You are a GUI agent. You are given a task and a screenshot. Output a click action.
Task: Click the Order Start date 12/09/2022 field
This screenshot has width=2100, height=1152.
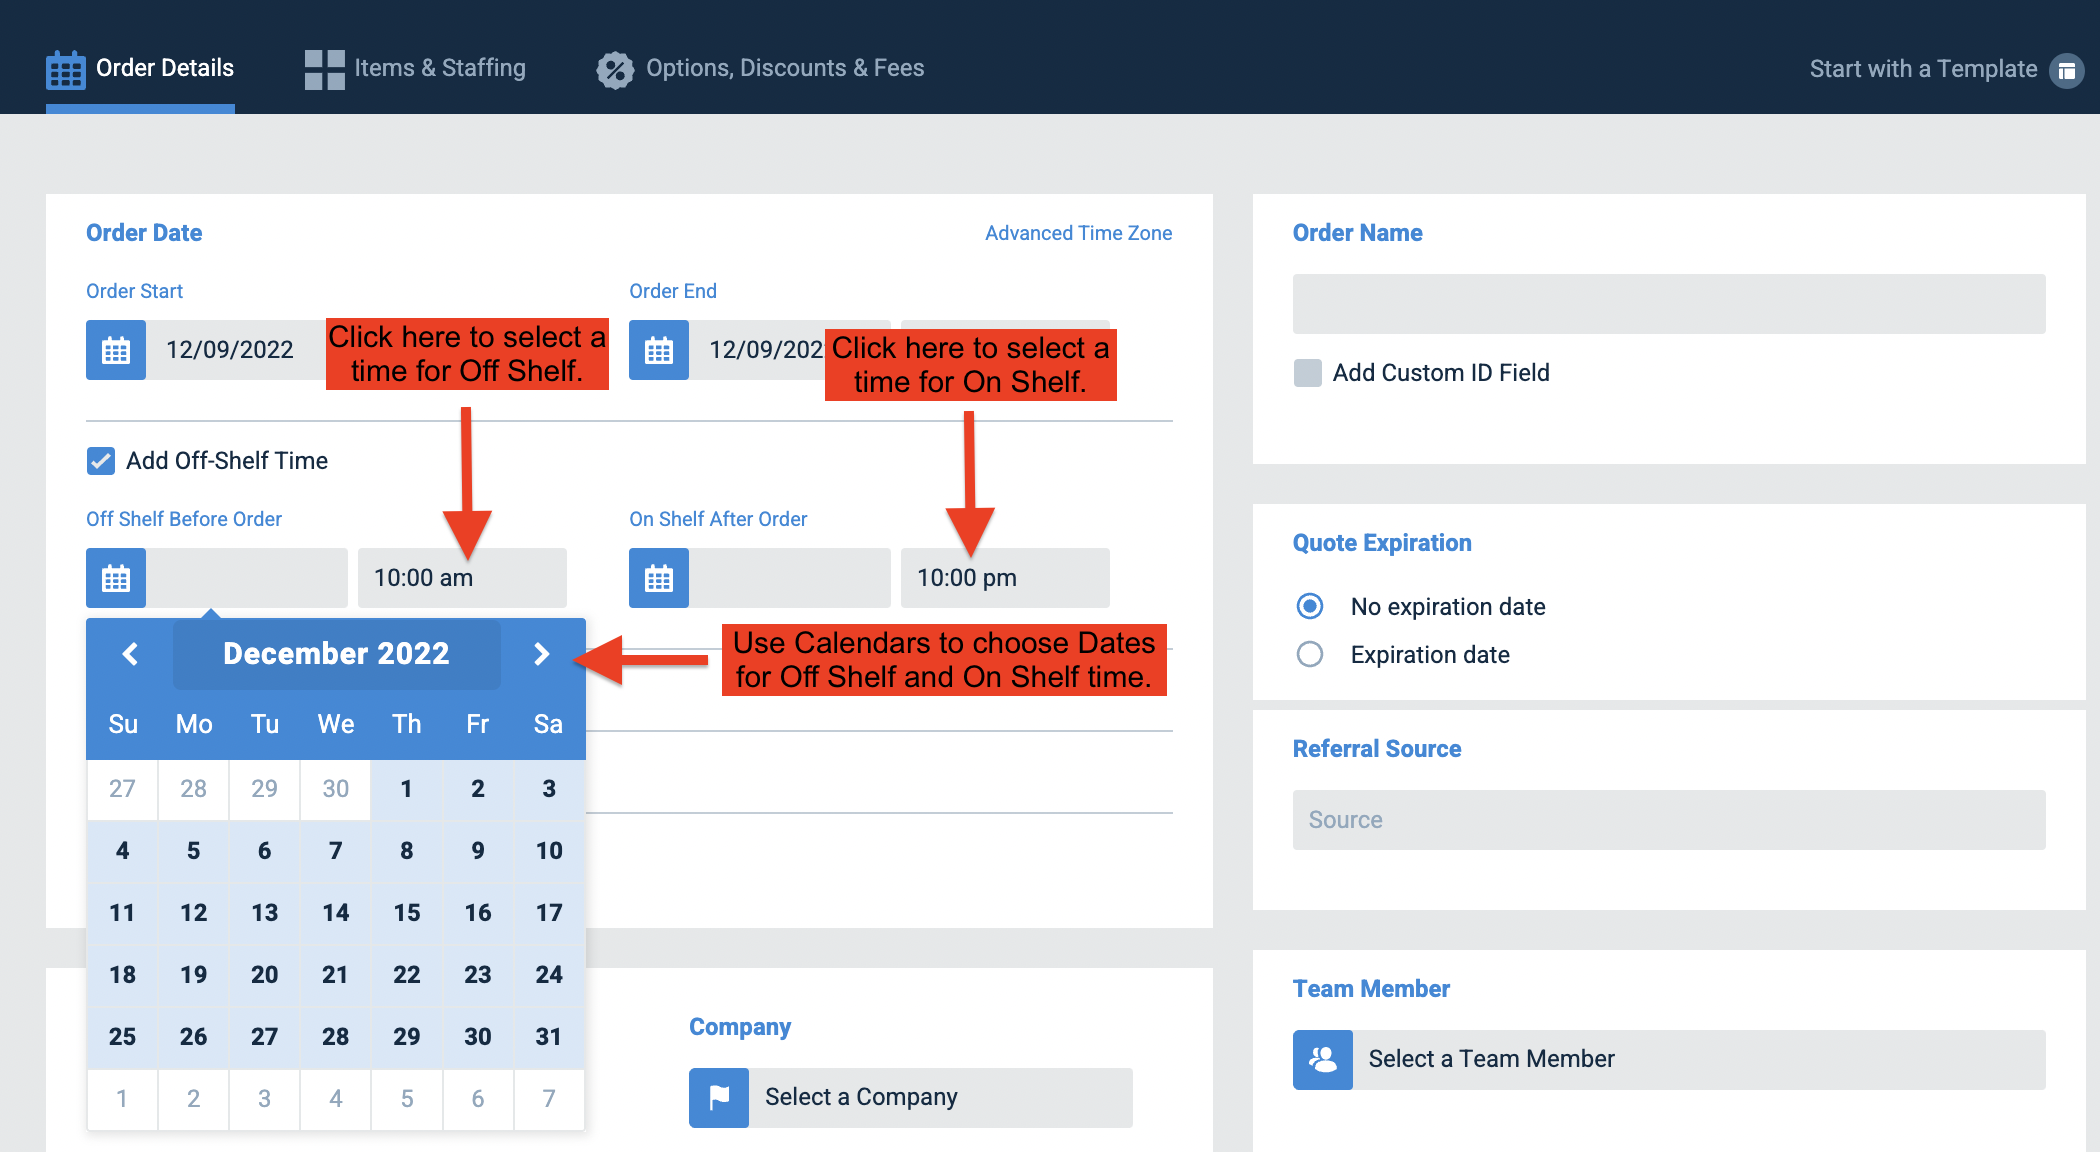(x=235, y=350)
